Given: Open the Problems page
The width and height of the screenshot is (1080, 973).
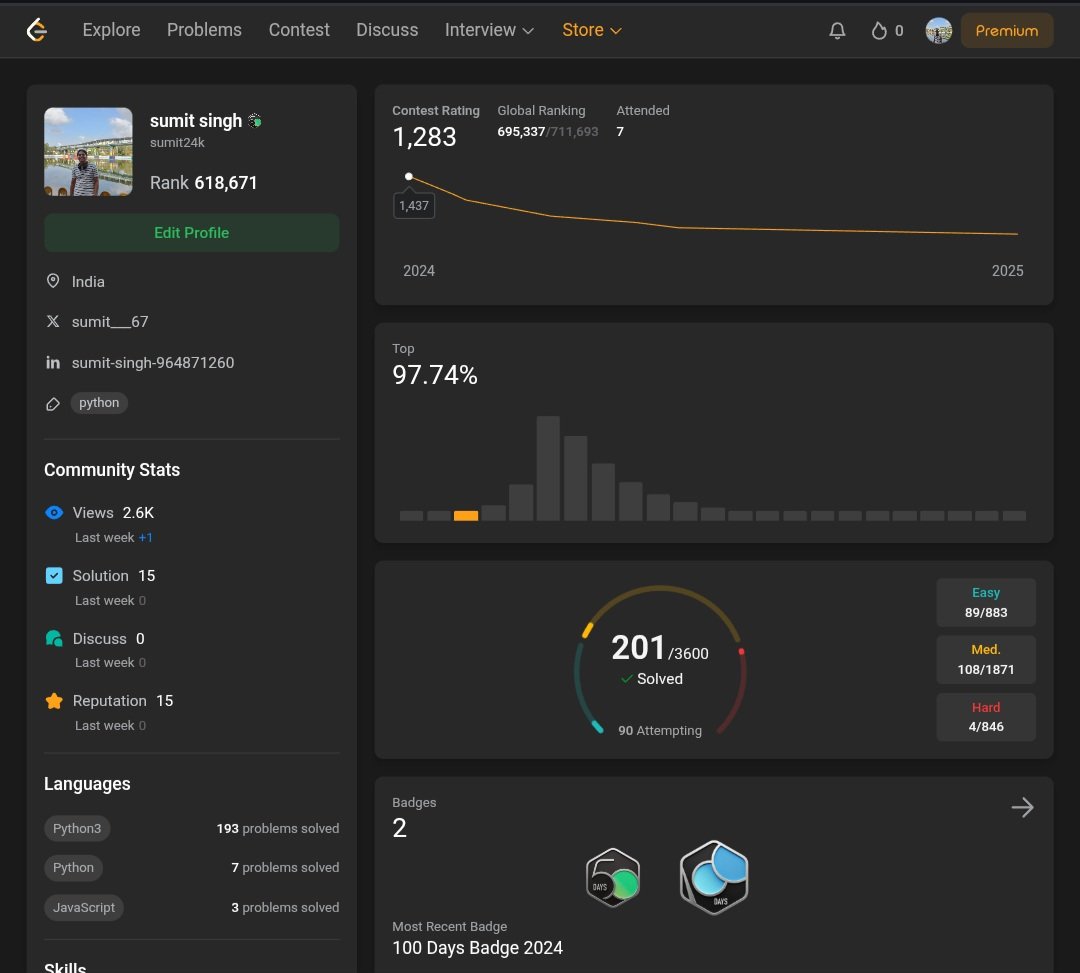Looking at the screenshot, I should click(x=205, y=30).
